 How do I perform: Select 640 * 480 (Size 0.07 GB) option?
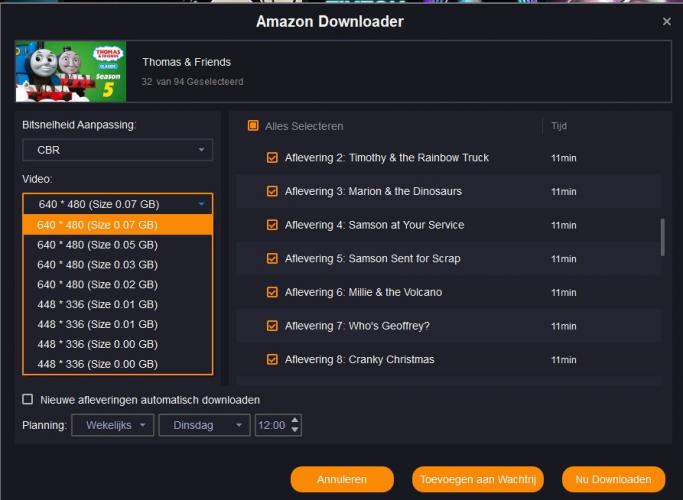coord(118,225)
